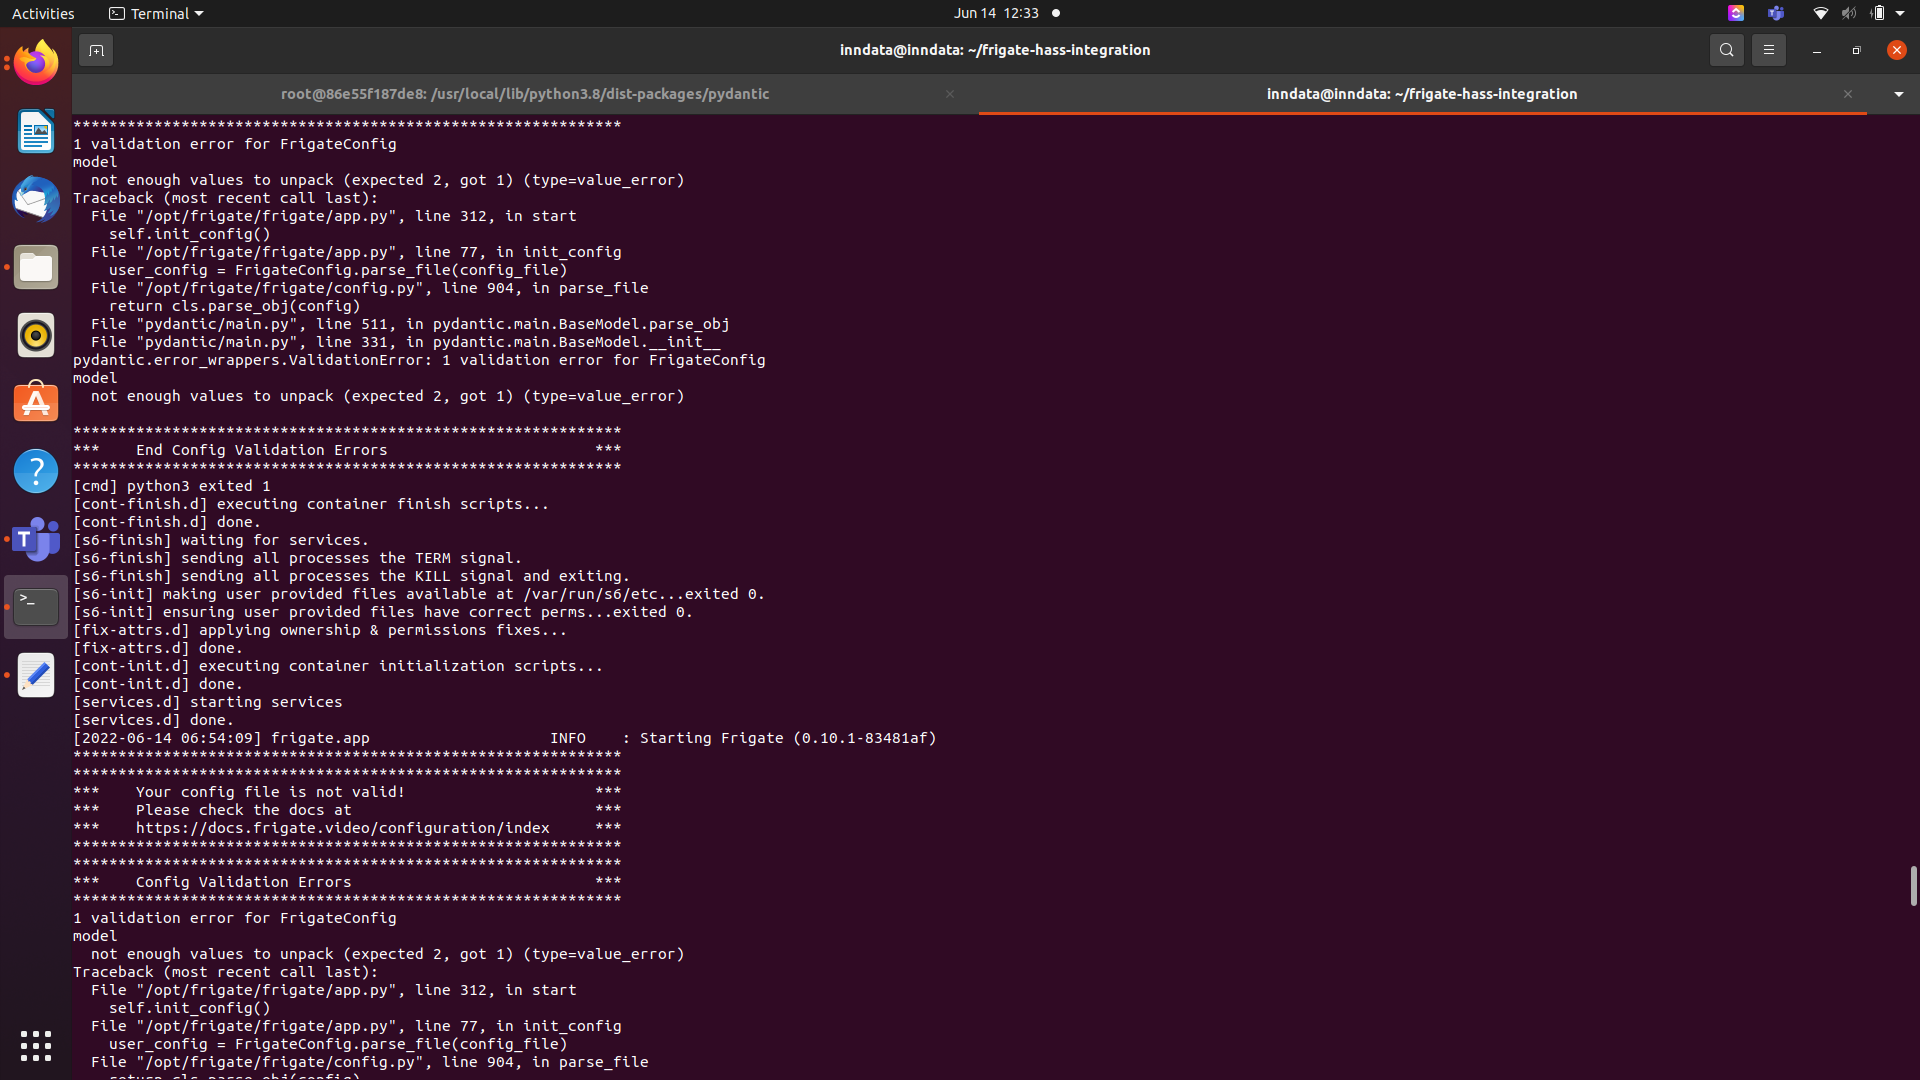
Task: Show all applications grid
Action: click(x=35, y=1045)
